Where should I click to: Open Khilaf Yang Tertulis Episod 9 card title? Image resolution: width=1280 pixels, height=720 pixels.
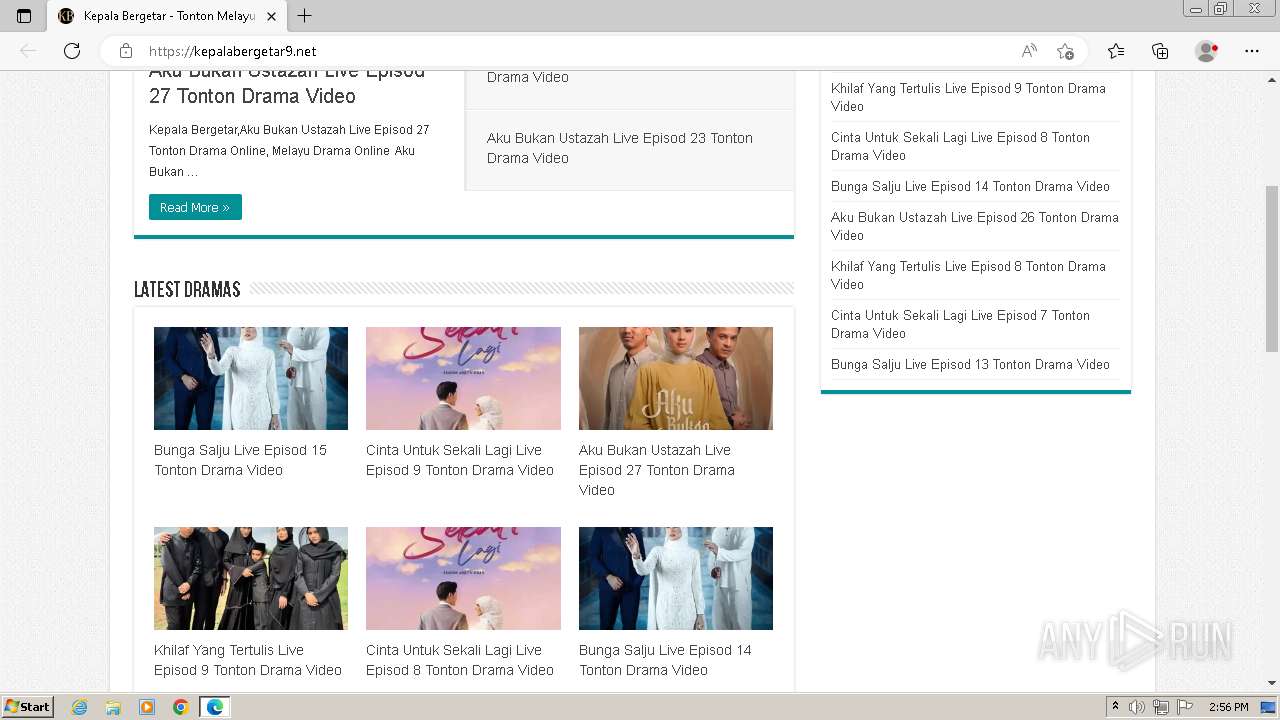tap(248, 660)
